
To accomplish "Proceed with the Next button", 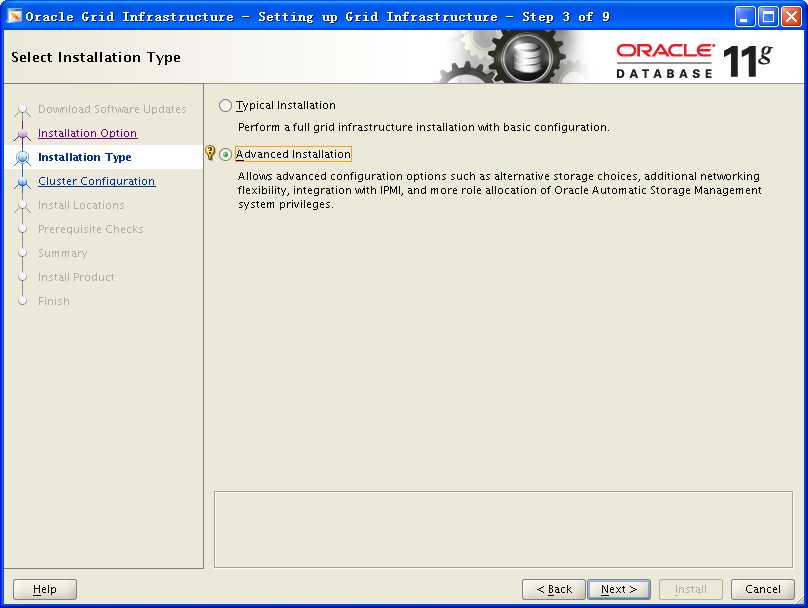I will (x=619, y=589).
